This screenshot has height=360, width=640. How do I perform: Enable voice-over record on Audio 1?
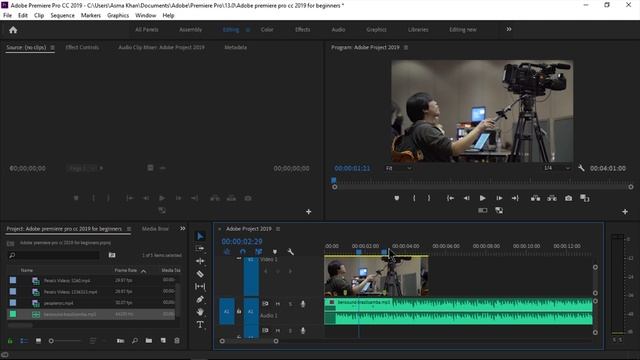tap(303, 304)
